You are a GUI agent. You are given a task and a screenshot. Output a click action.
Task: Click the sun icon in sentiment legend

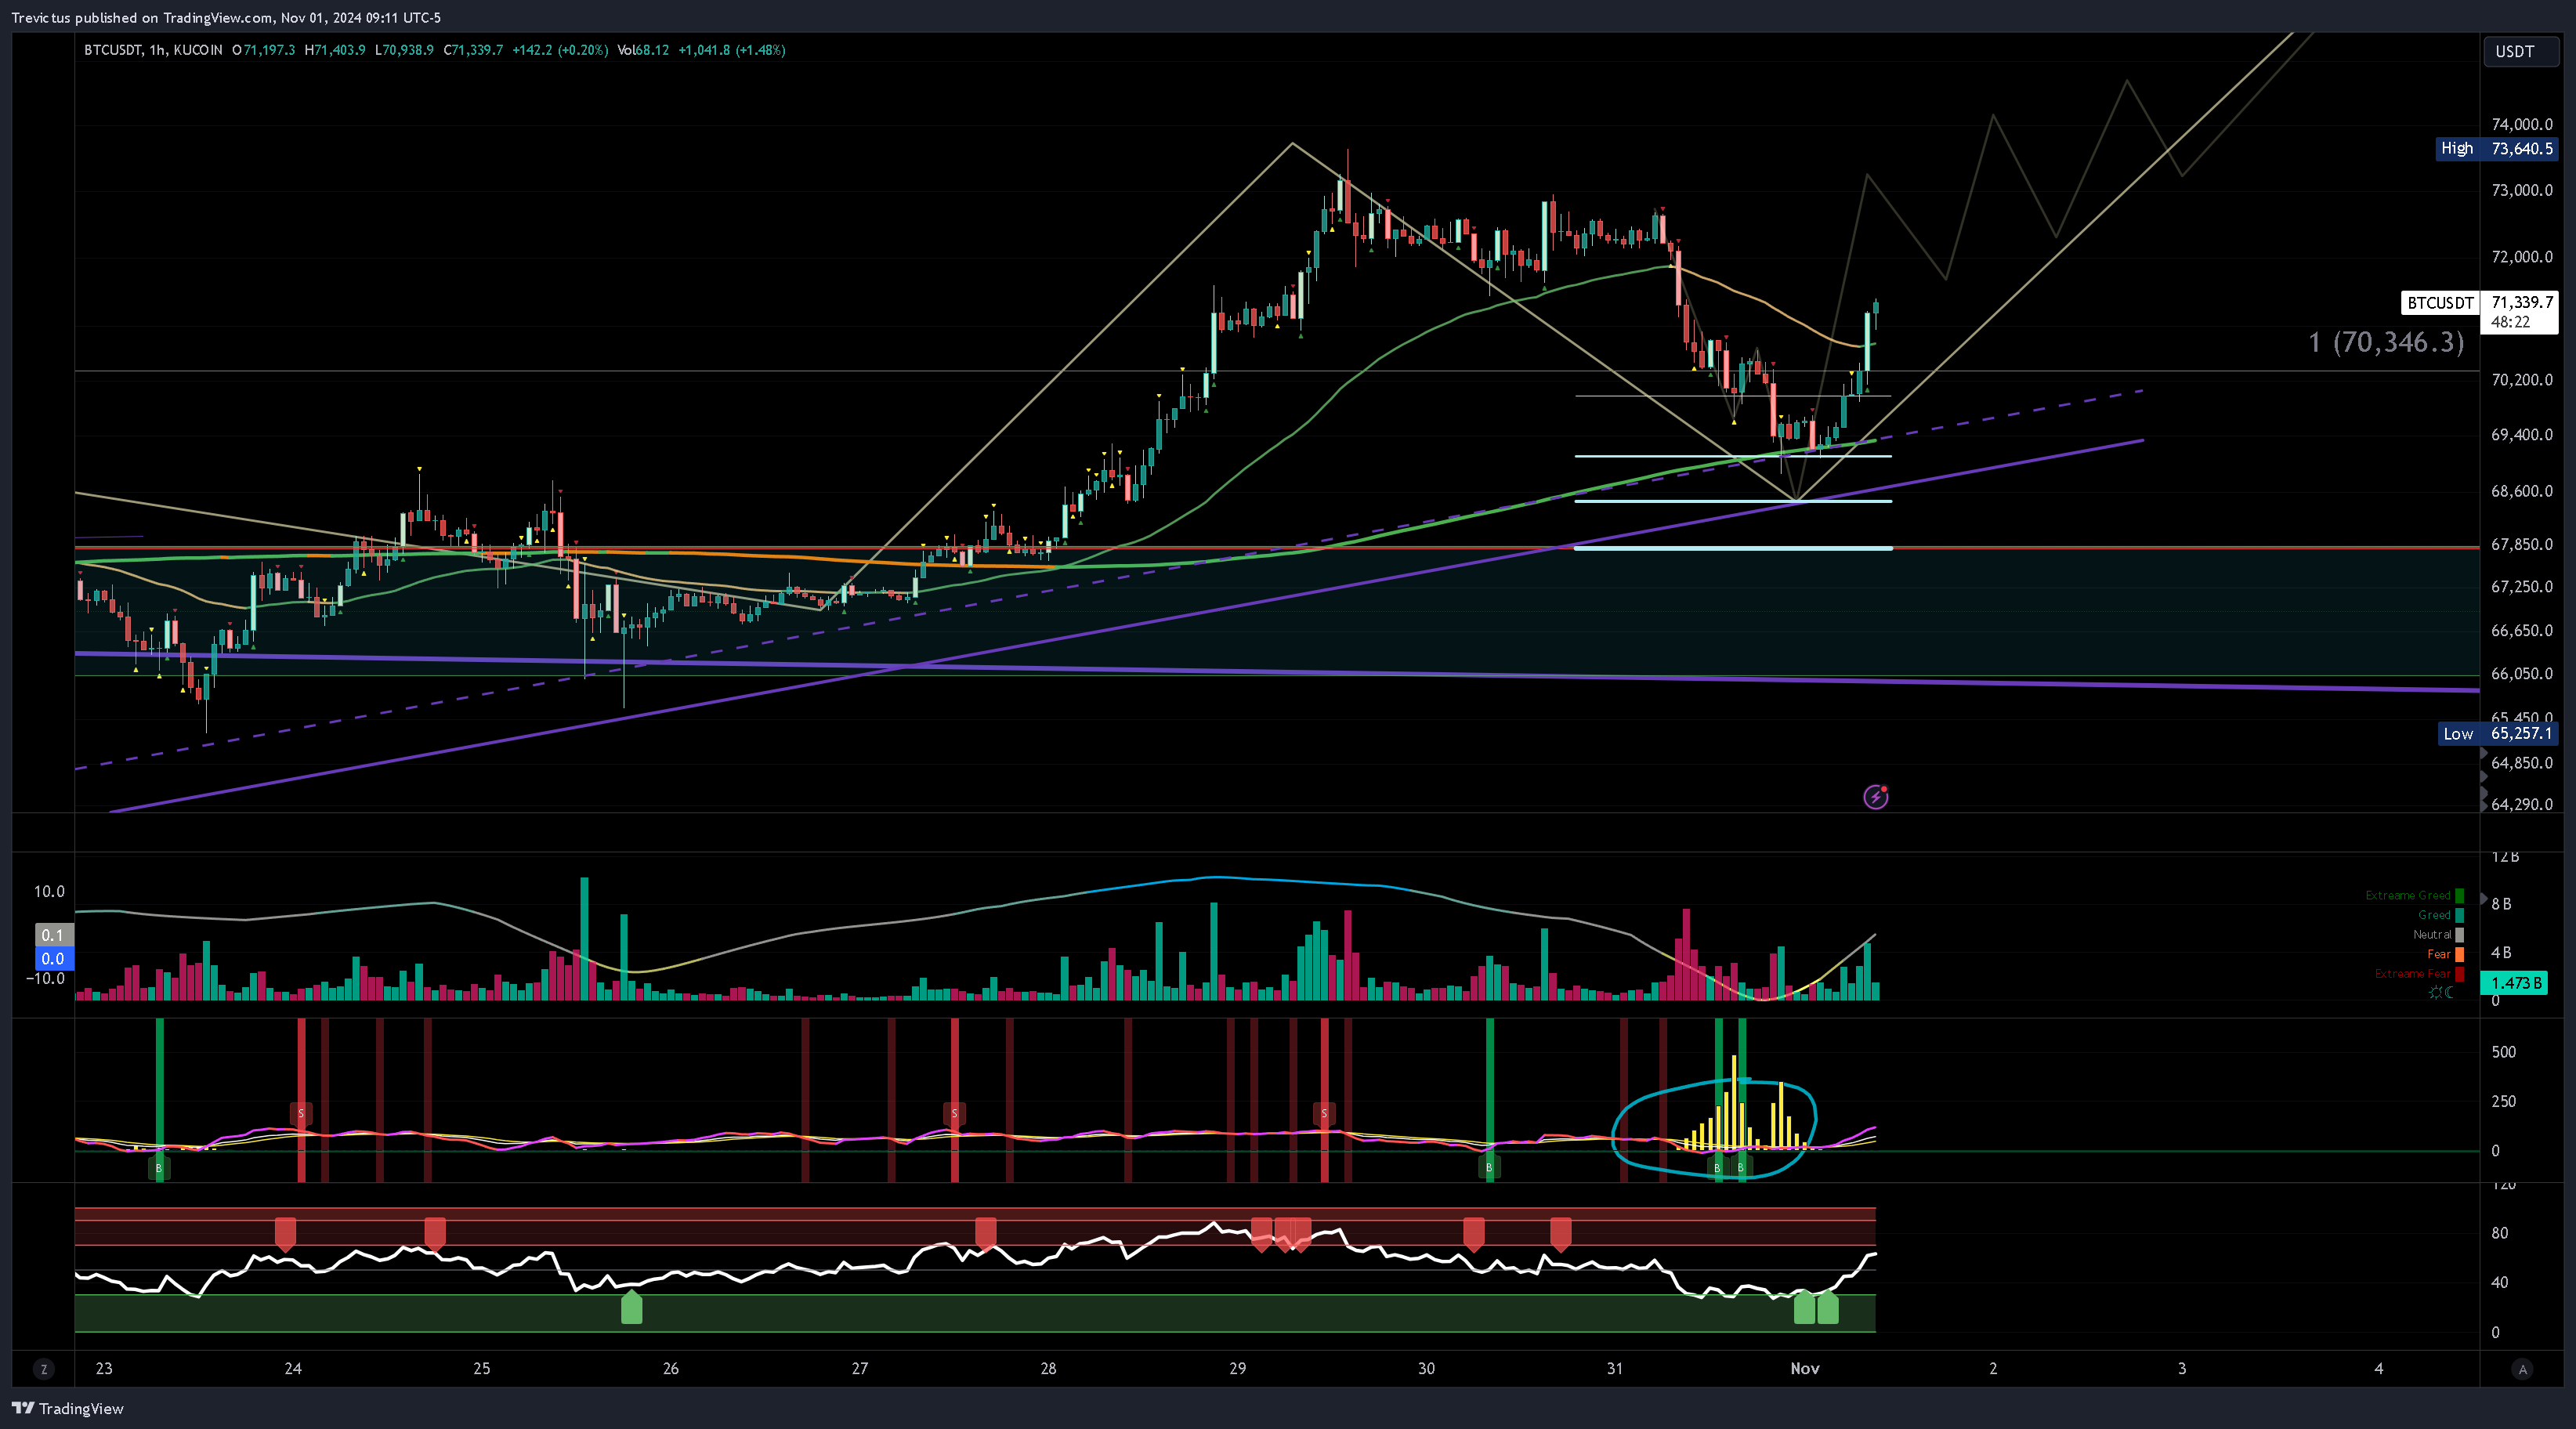tap(2435, 992)
